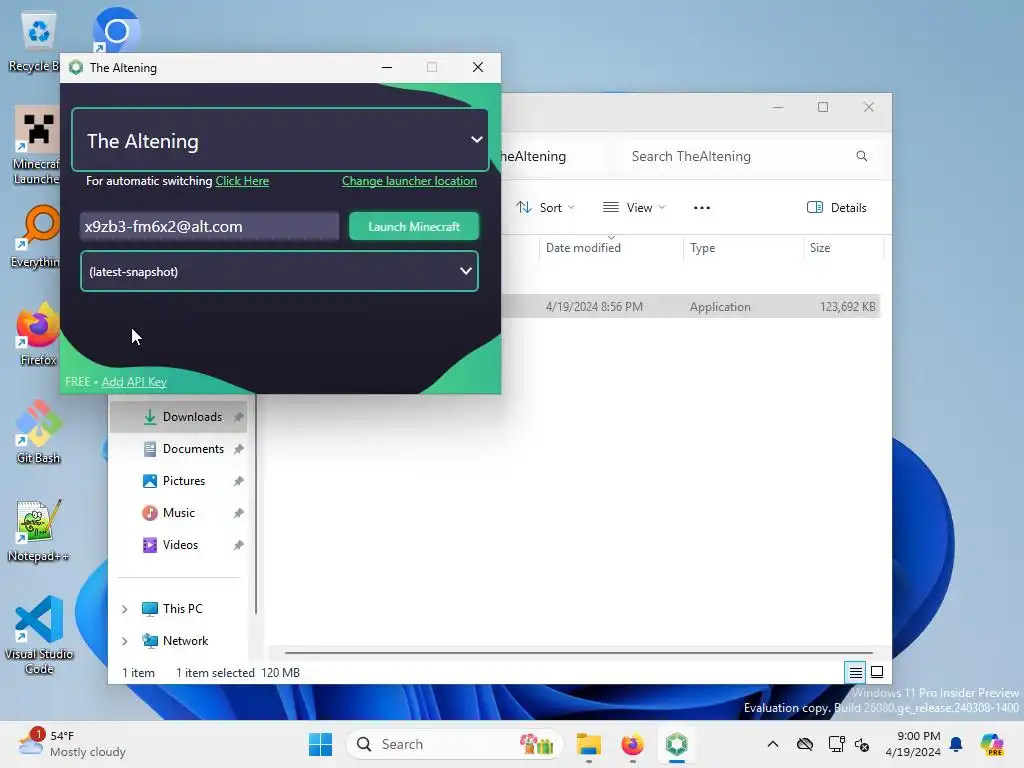The width and height of the screenshot is (1024, 768).
Task: Open Pictures in Explorer sidebar
Action: click(x=184, y=481)
